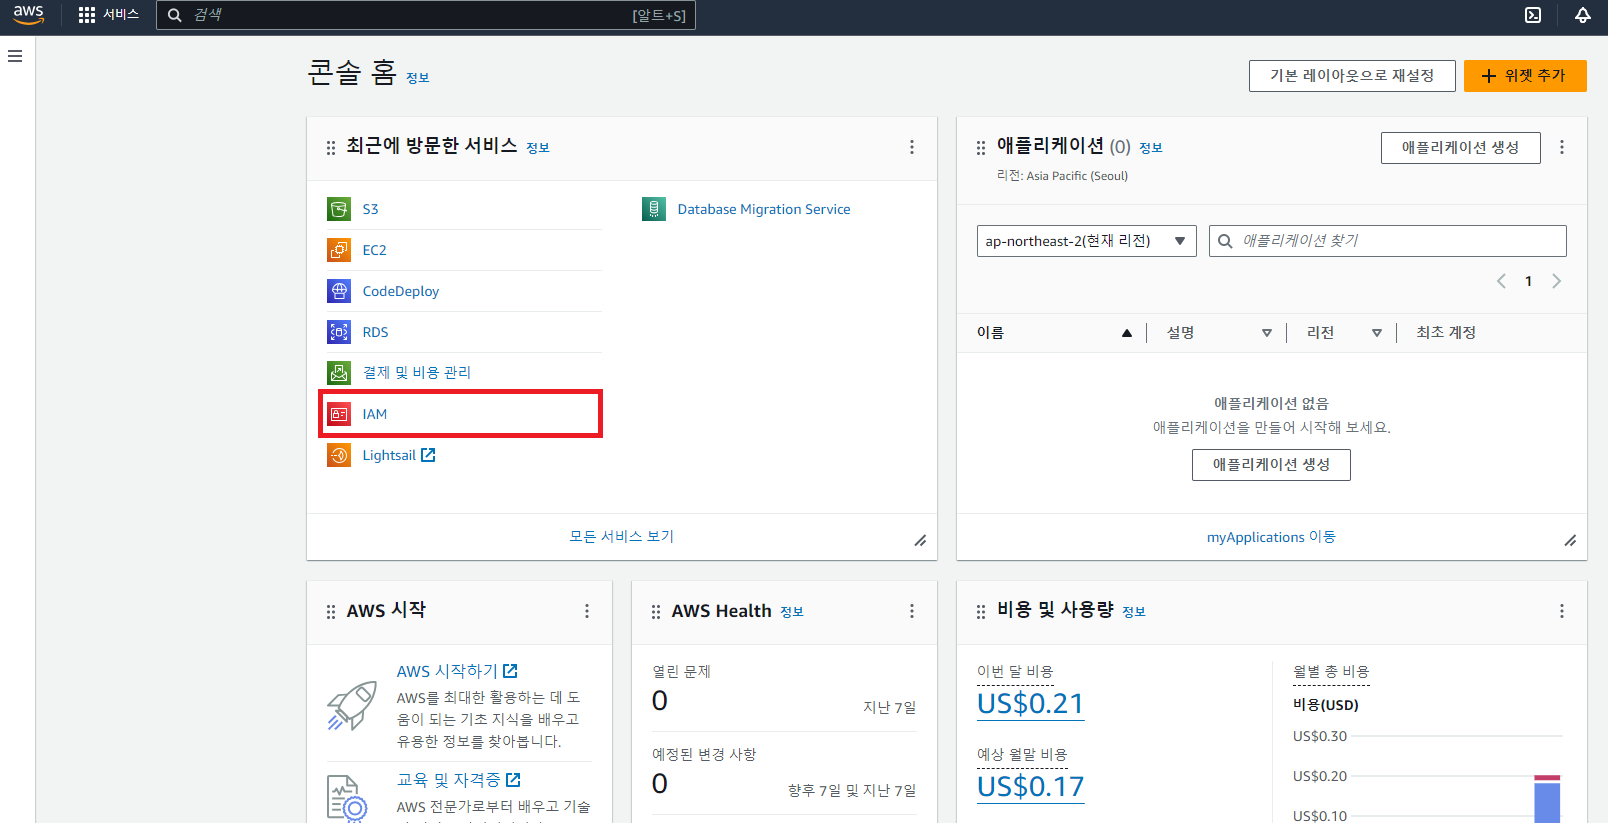Grab the AWS 시작 widget drag handle
1608x823 pixels.
[331, 612]
